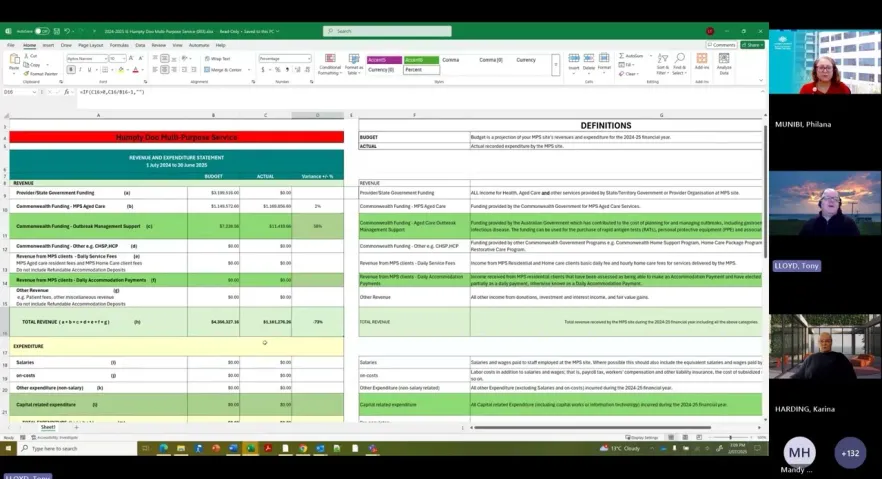Click the Comments button
882x479 pixels.
[x=722, y=45]
